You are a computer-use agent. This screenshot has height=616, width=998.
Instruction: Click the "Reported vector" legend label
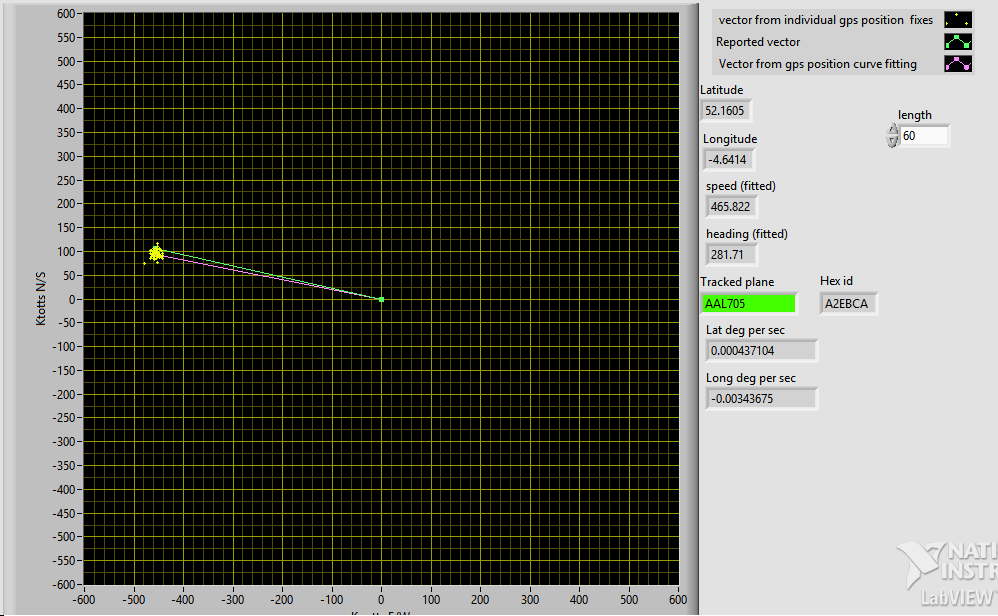coord(758,42)
